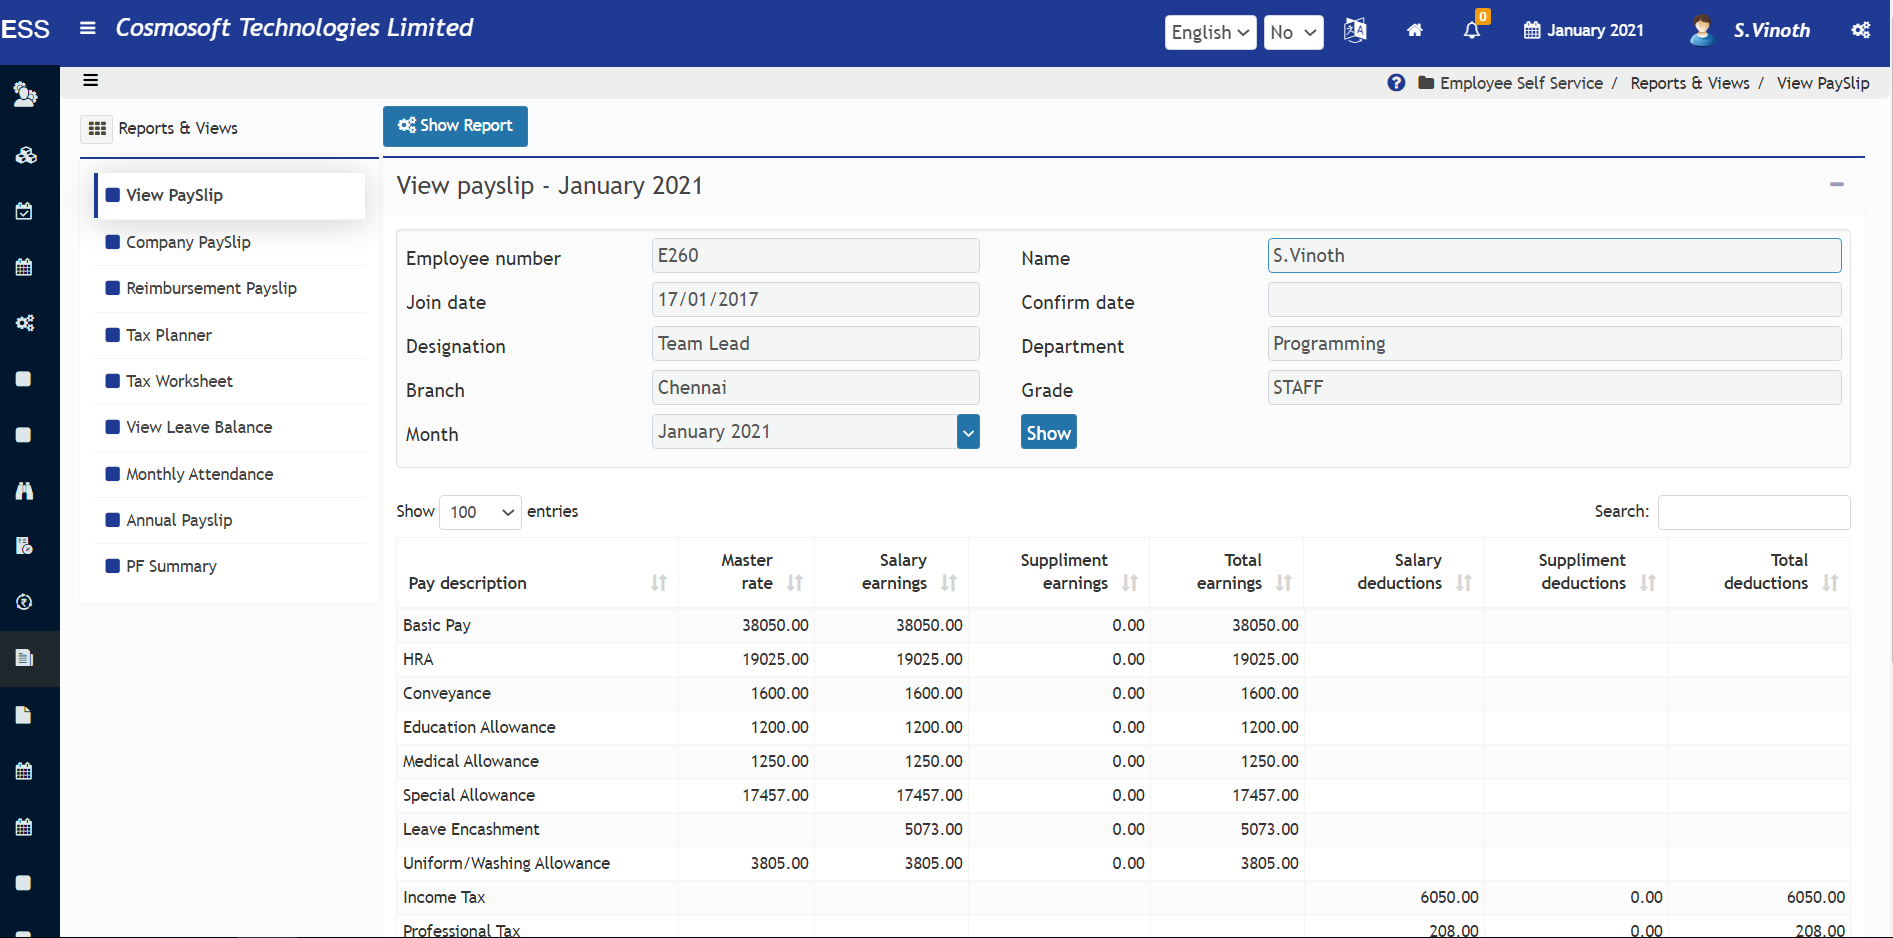Open the settings gears icon at top right
The width and height of the screenshot is (1893, 938).
pos(1860,31)
